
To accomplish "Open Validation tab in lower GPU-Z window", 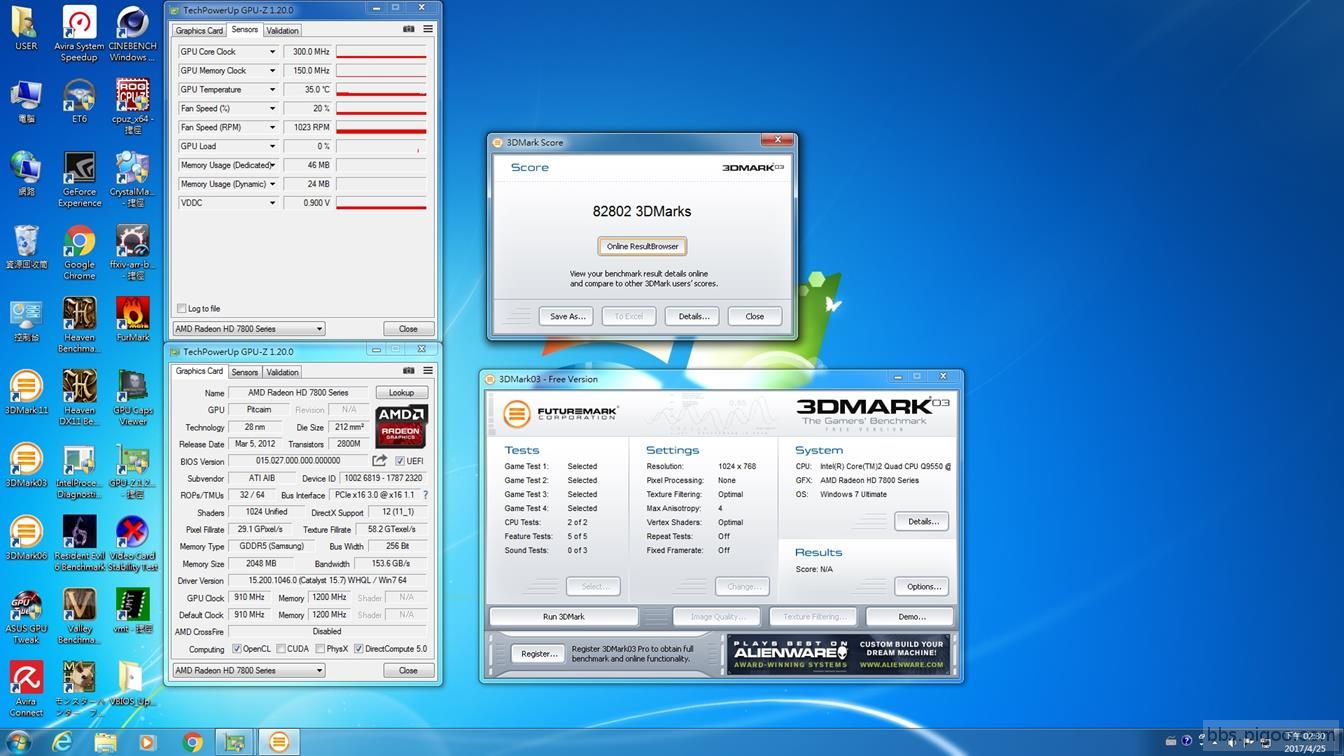I will click(282, 372).
